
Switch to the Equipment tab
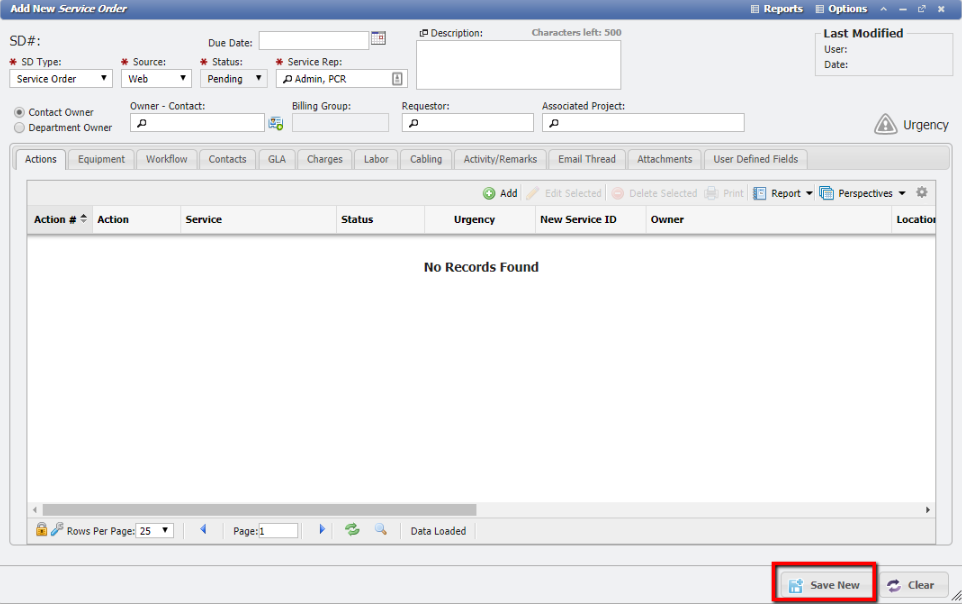point(102,159)
